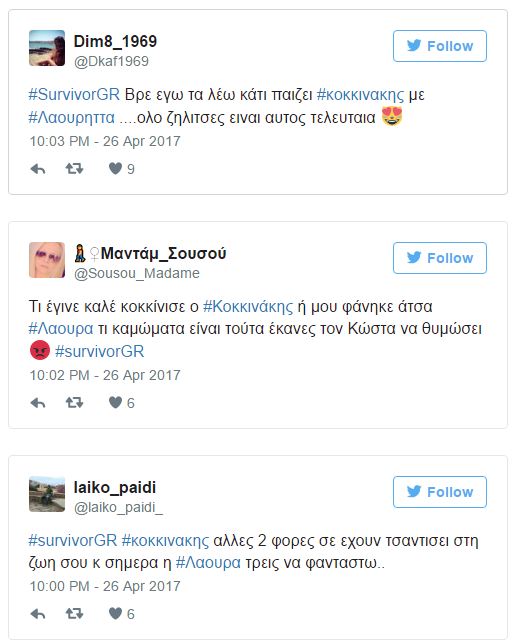Viewport: 518px width, 644px height.
Task: Open @laiko_paidi_ handle link
Action: point(118,508)
